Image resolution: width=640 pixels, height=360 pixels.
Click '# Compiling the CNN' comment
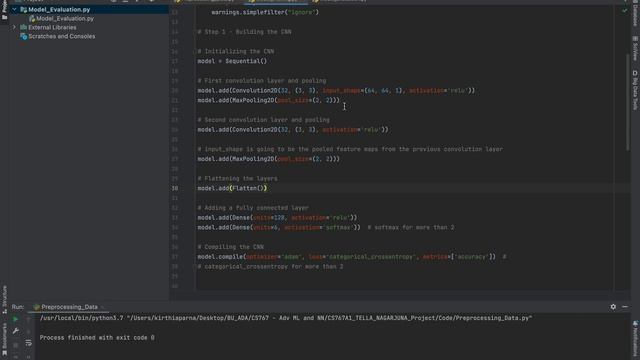(x=231, y=247)
